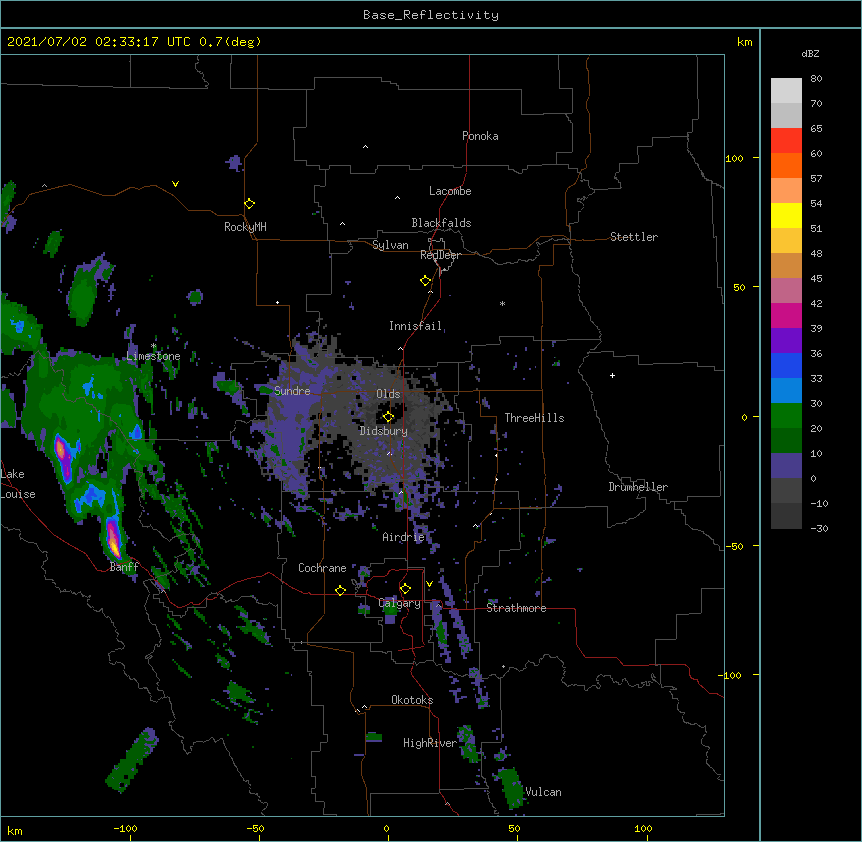Click the -30 value at legend bottom
This screenshot has height=842, width=862.
point(819,528)
